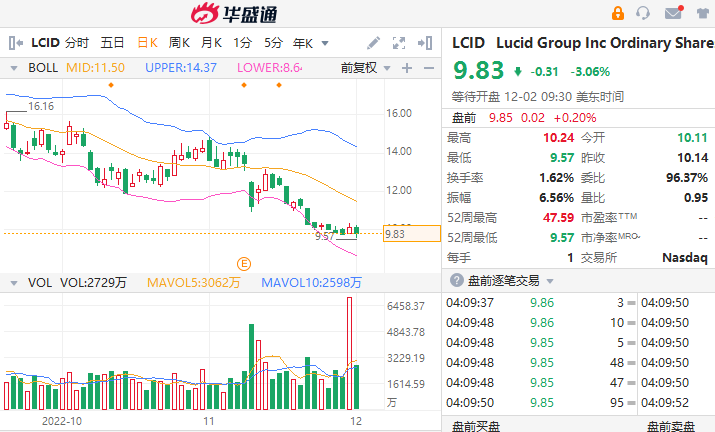
Task: Click the 今开 value 10.11
Action: pyautogui.click(x=692, y=137)
